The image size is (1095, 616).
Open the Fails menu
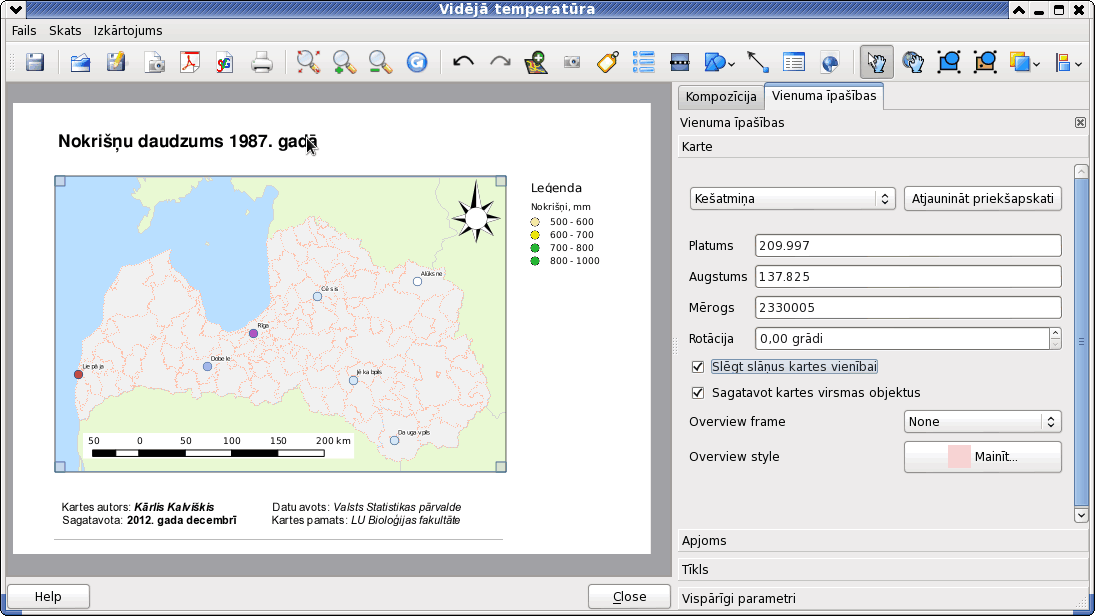coord(24,31)
